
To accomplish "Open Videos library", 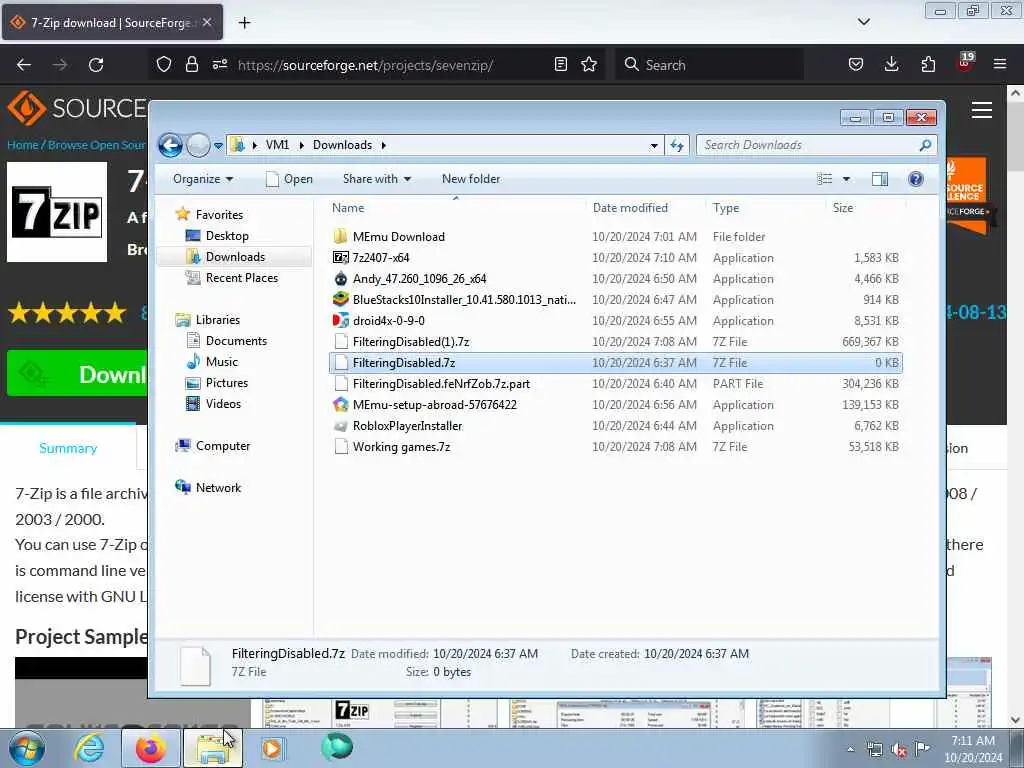I will (x=223, y=404).
